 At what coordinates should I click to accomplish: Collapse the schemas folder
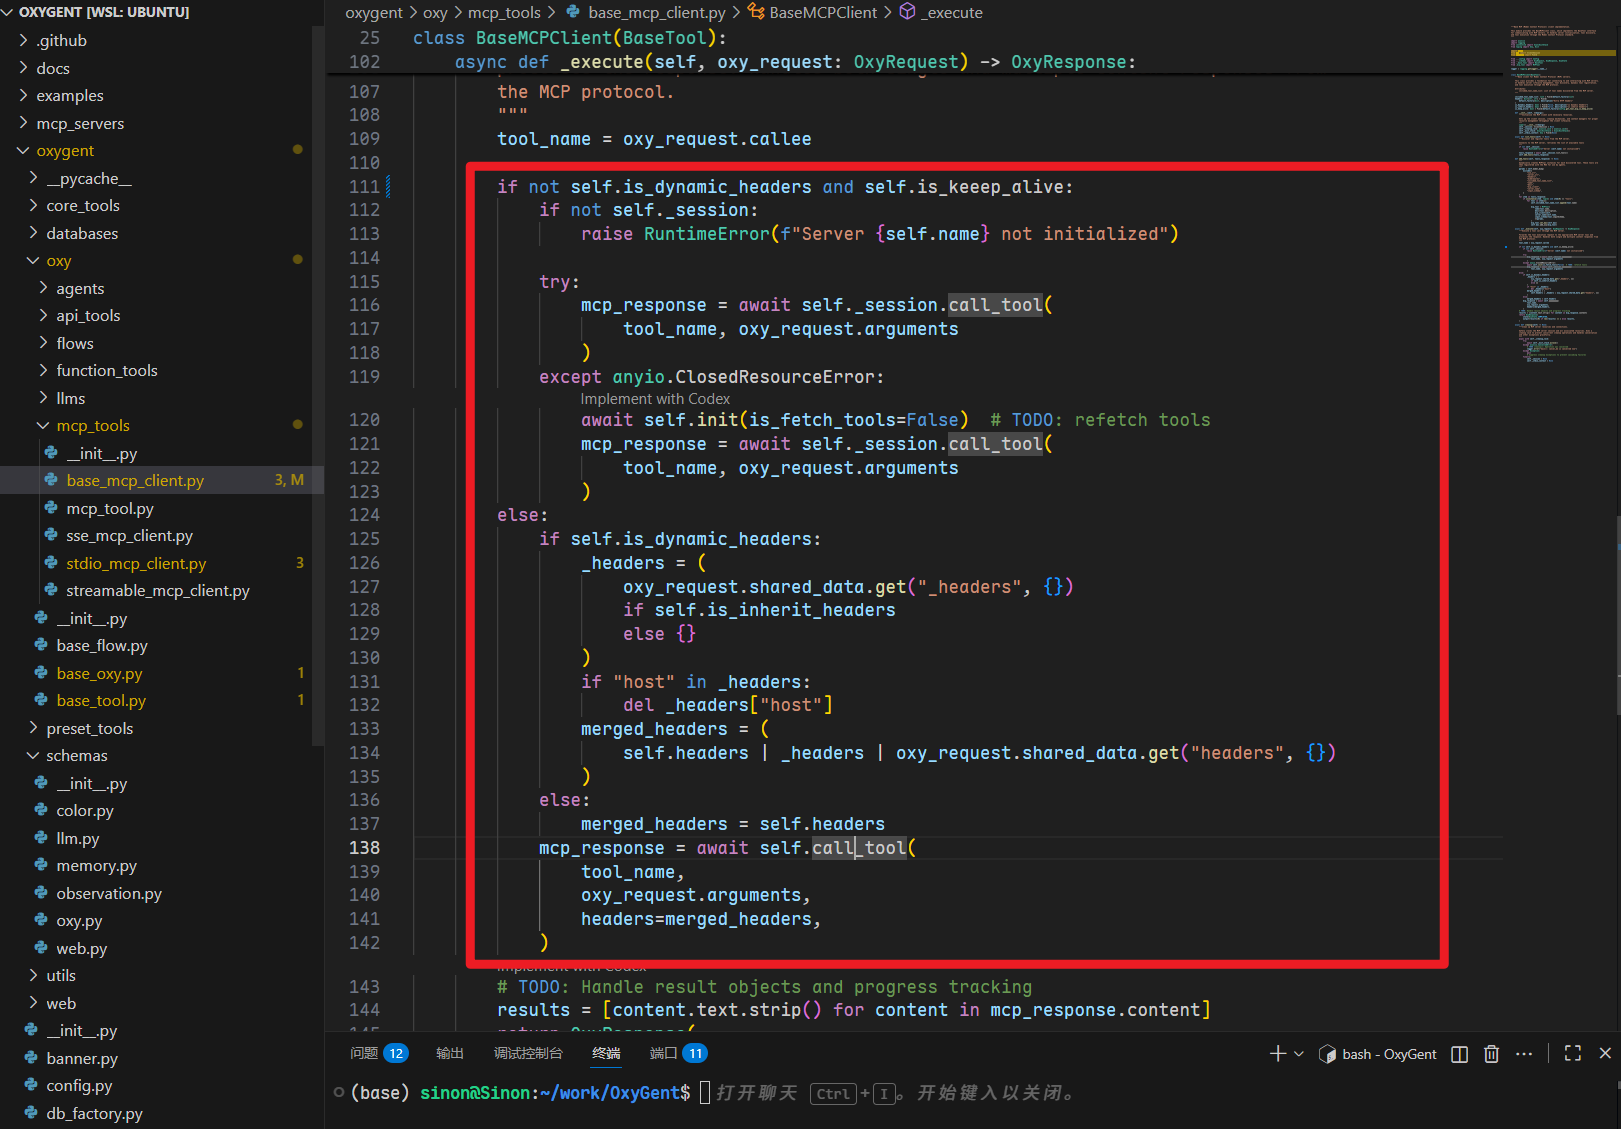pos(76,756)
